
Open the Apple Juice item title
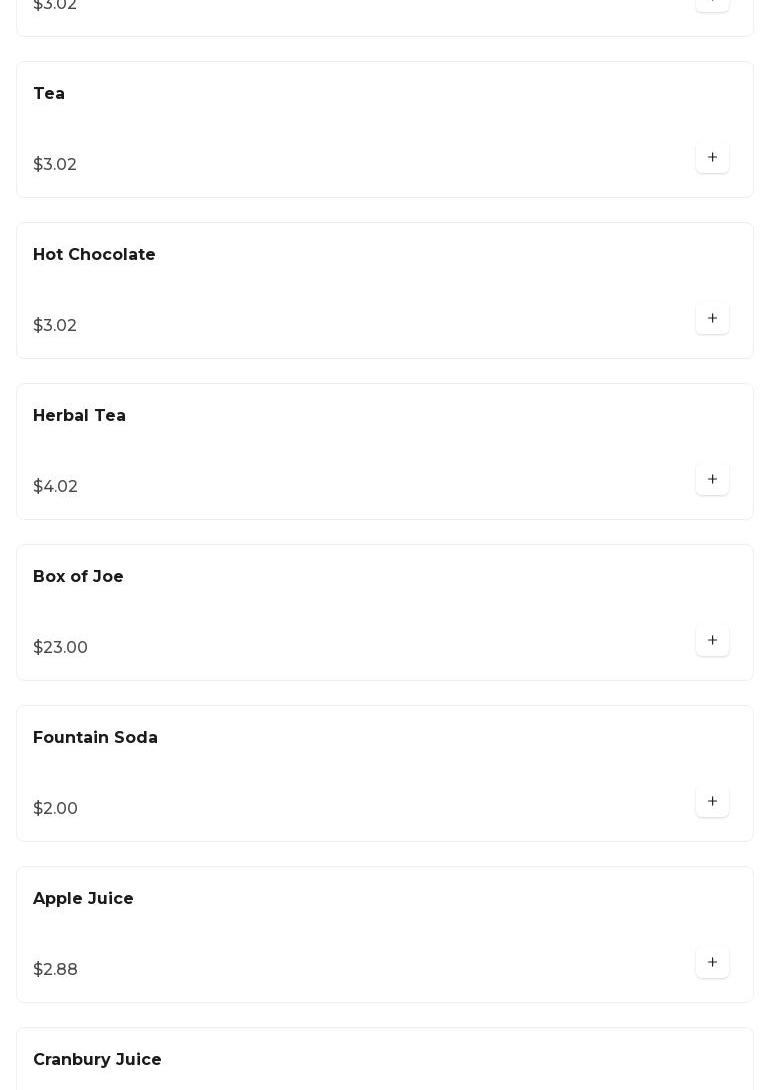point(83,898)
